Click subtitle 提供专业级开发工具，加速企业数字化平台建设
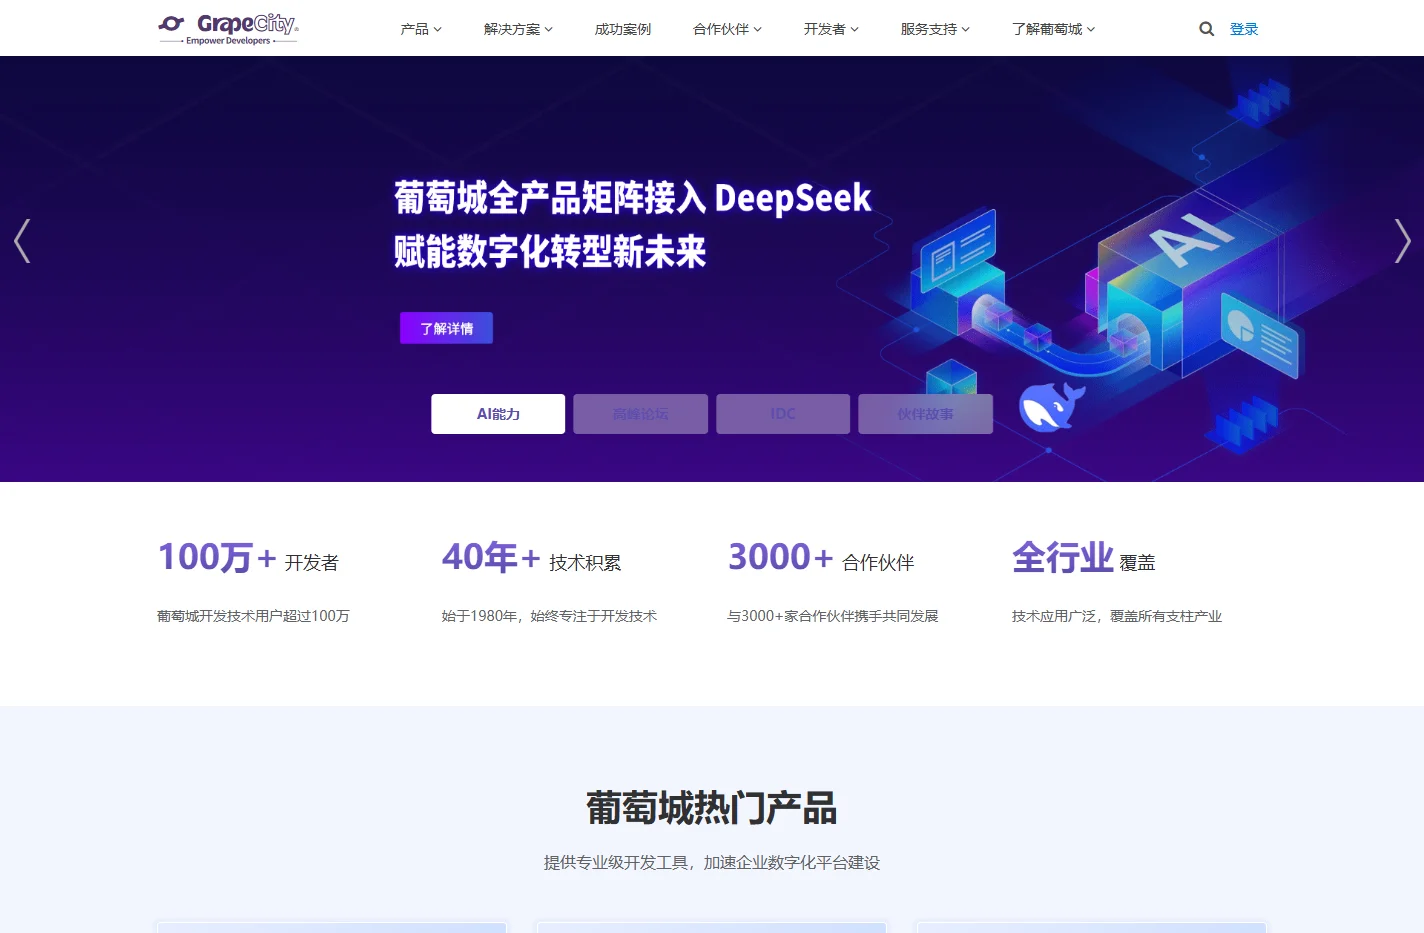Viewport: 1424px width, 933px height. 712,862
